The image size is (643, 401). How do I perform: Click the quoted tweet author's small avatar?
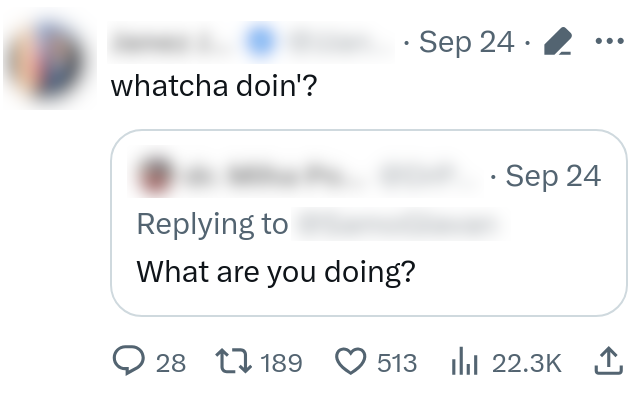pyautogui.click(x=154, y=177)
